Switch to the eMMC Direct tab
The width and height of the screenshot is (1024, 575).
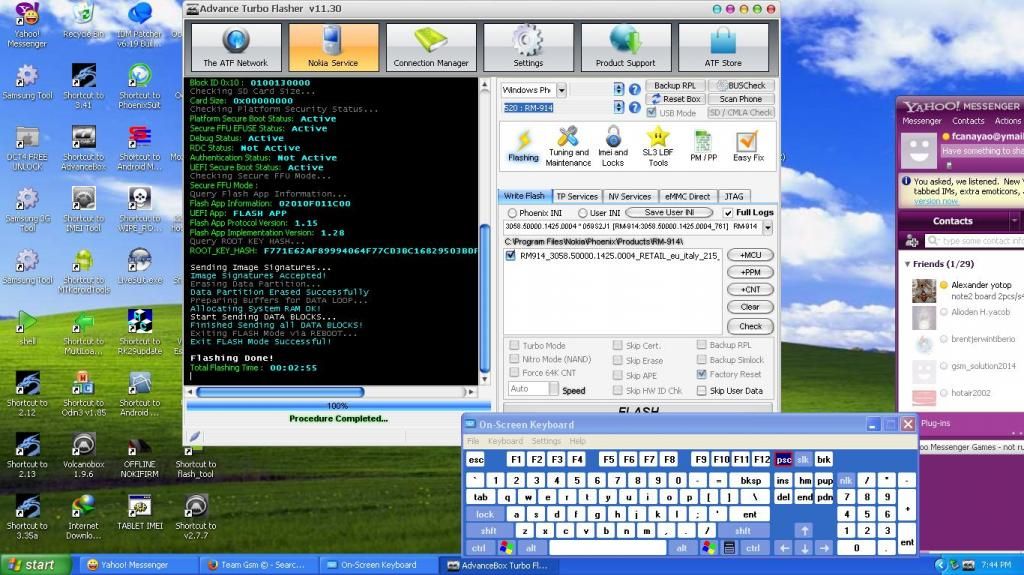688,196
